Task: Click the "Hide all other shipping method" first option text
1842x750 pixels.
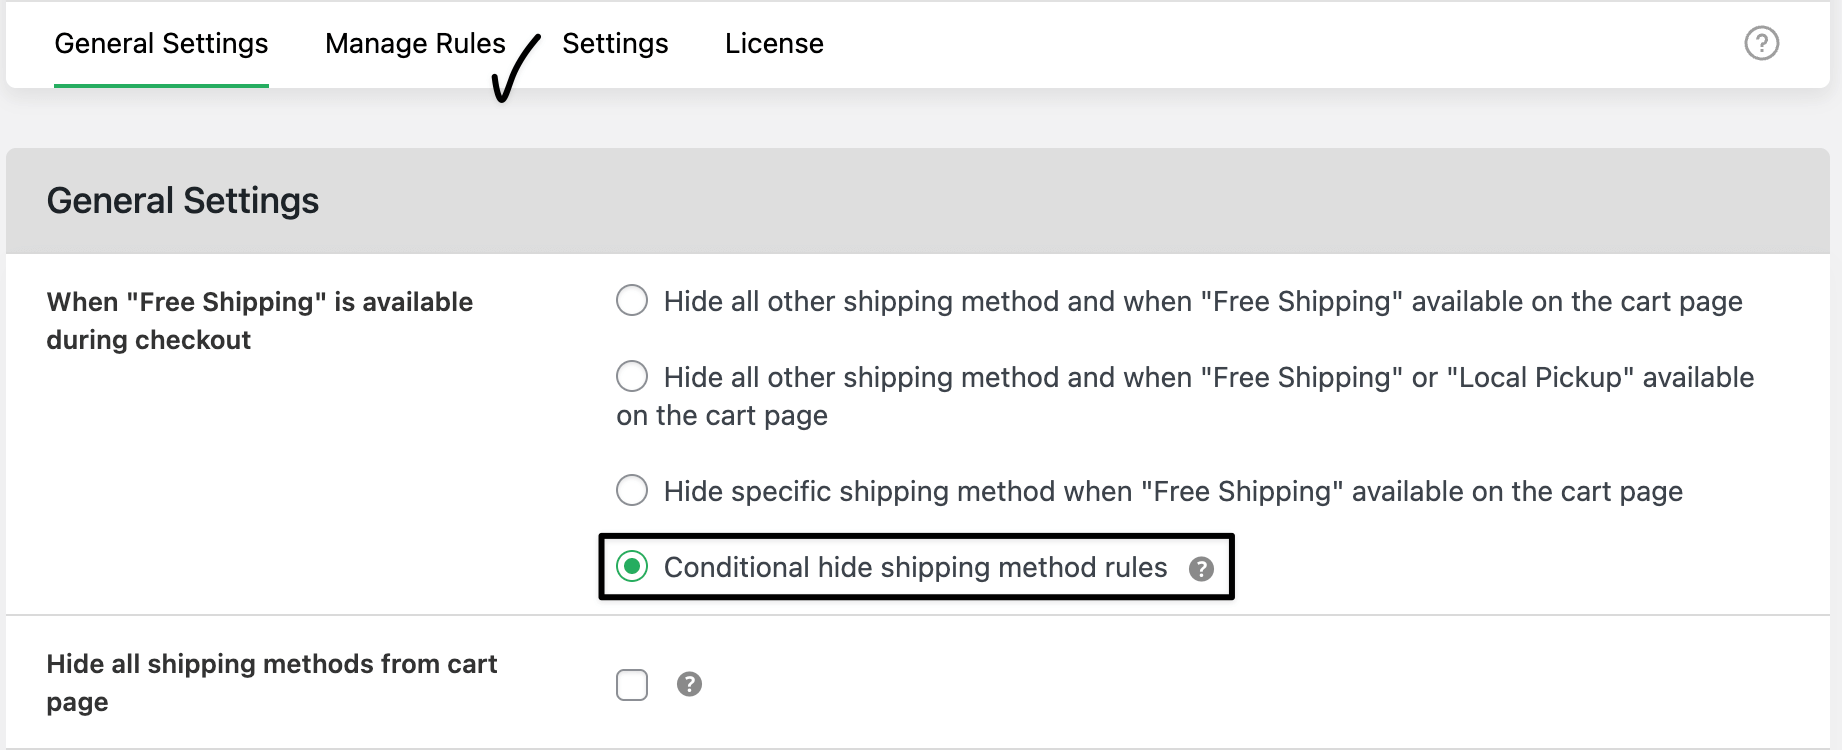Action: (x=1203, y=301)
